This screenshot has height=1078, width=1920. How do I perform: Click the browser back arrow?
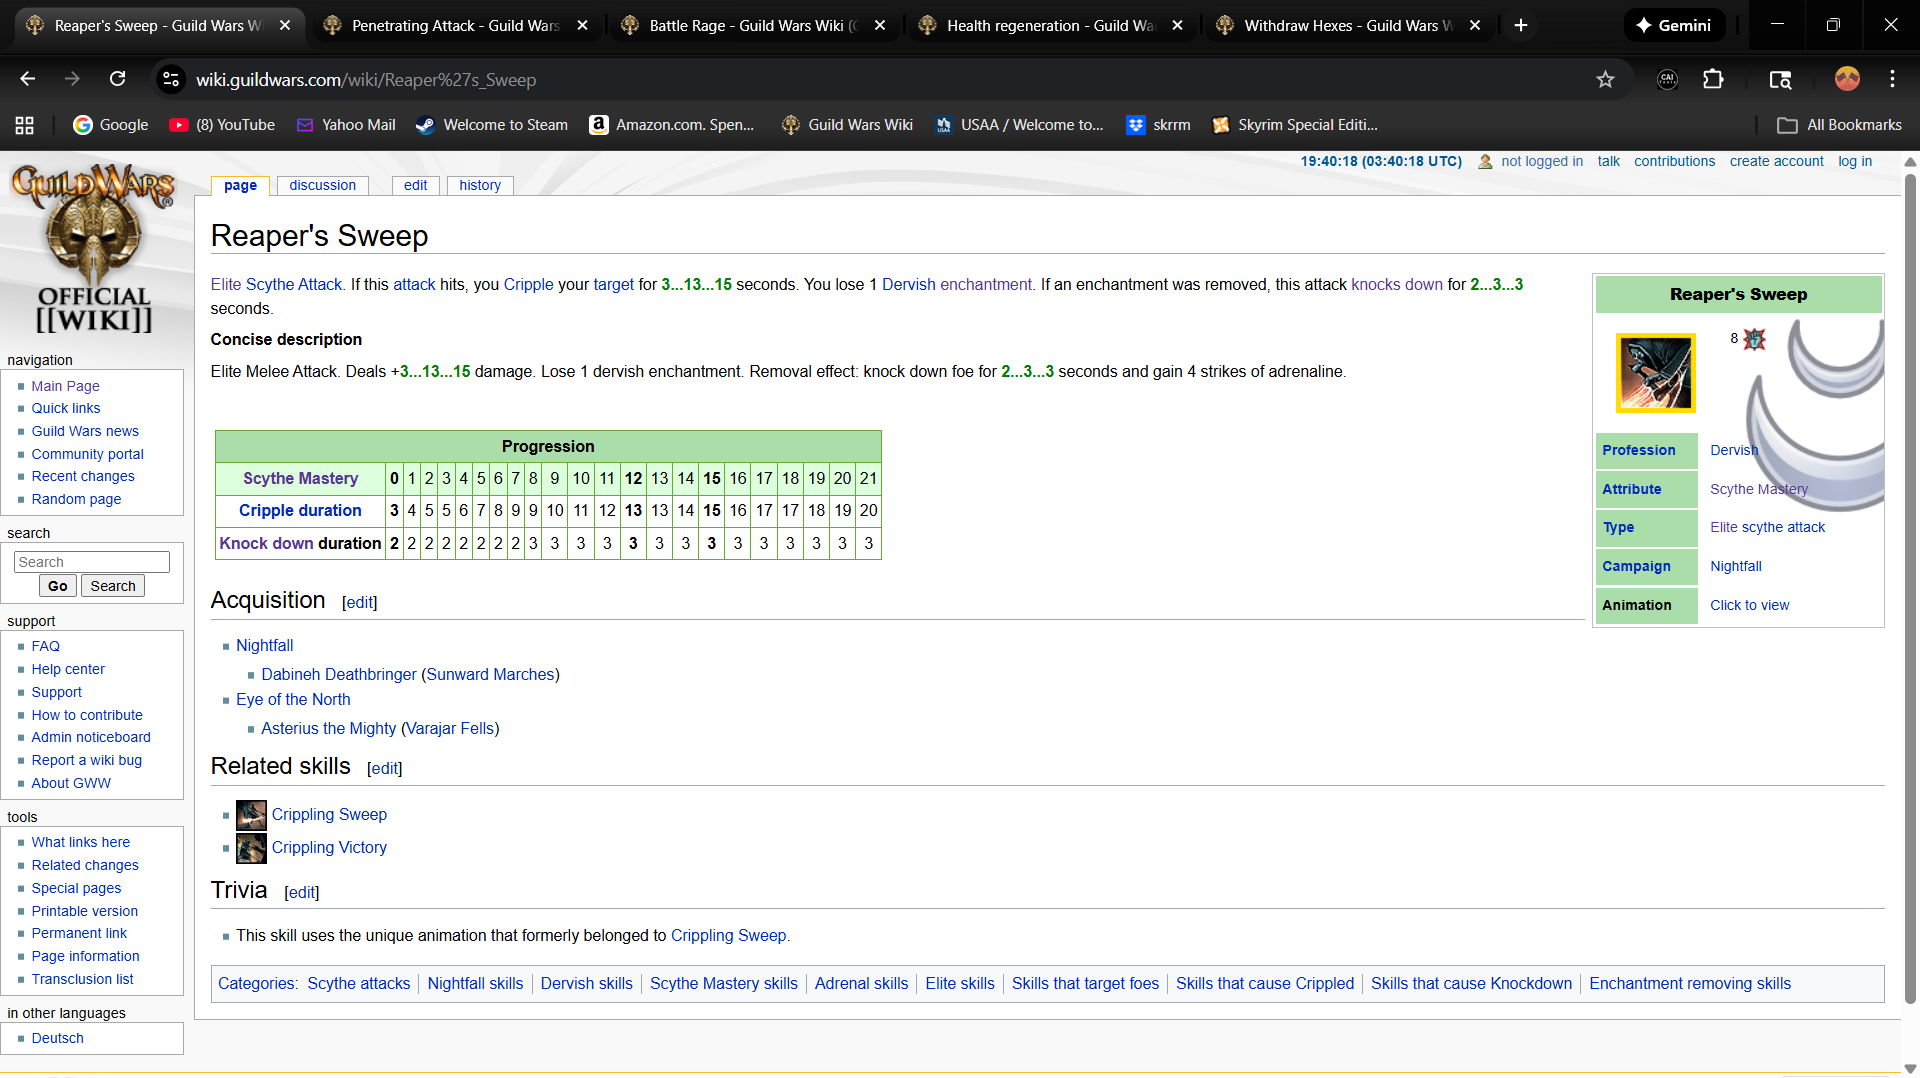27,79
